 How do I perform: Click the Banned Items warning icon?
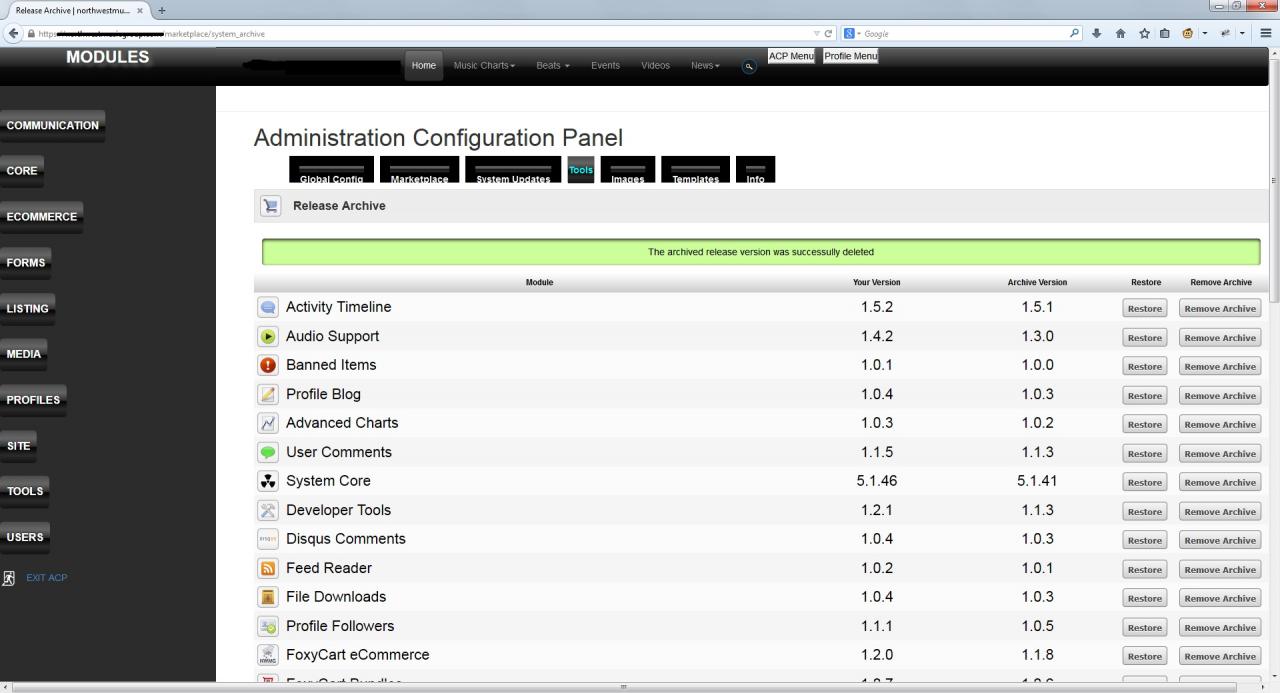[x=268, y=366]
